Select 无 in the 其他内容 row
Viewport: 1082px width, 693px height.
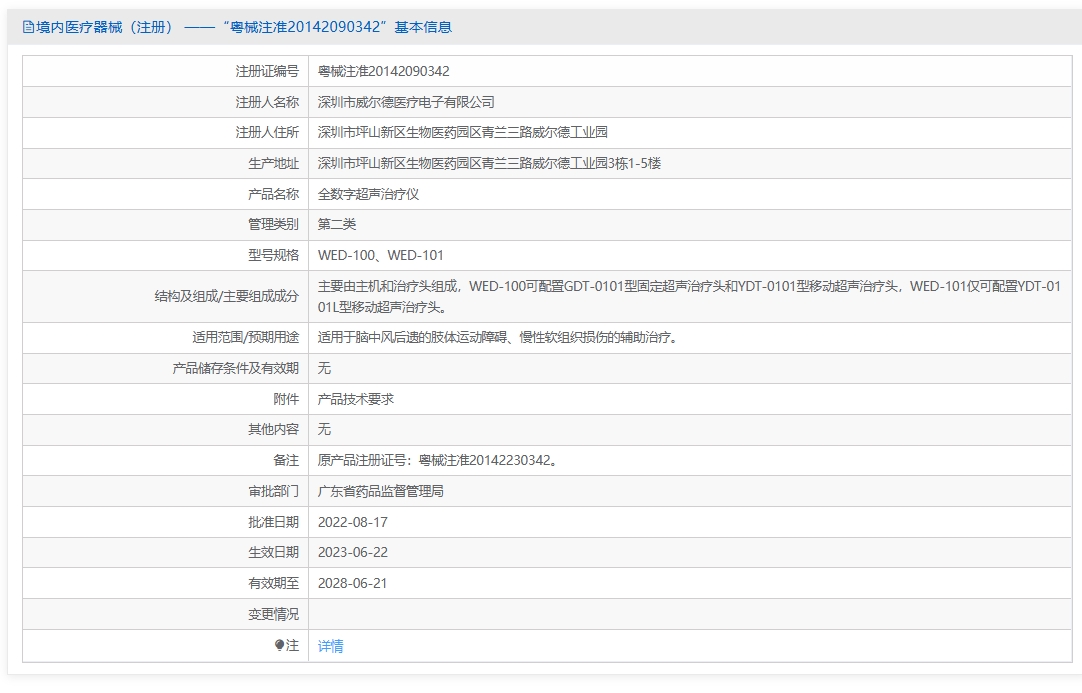pos(324,429)
